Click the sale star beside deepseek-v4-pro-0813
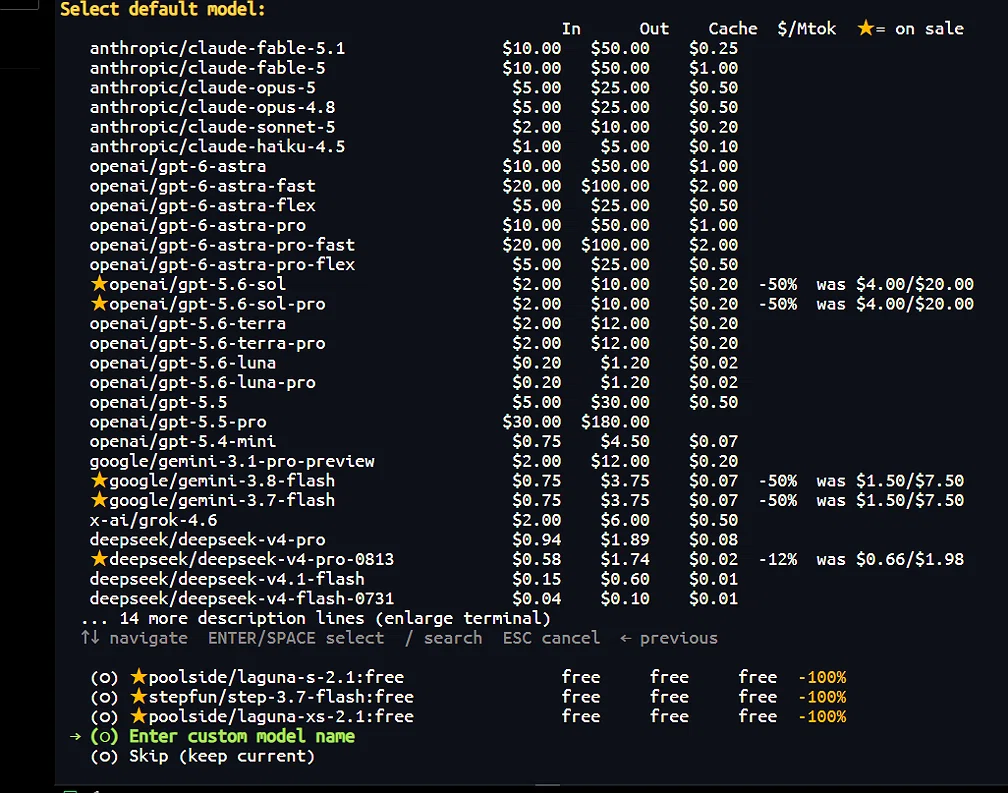This screenshot has height=793, width=1008. 99,558
